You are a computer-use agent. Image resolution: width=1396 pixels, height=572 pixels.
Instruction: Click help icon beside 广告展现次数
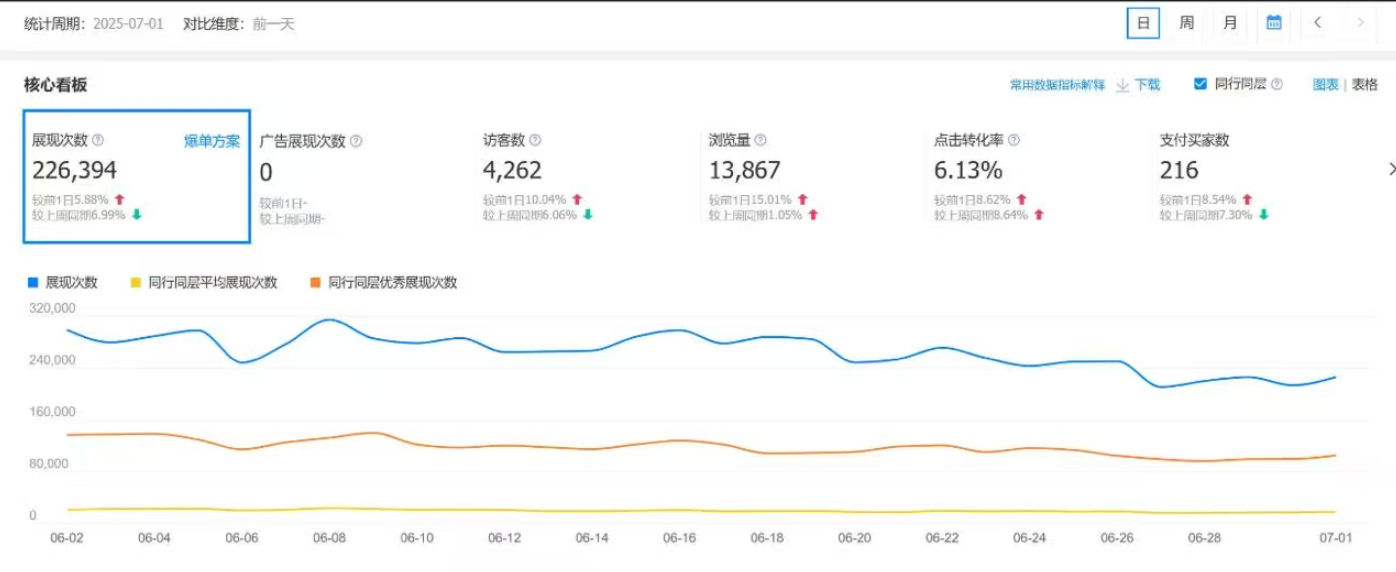356,142
